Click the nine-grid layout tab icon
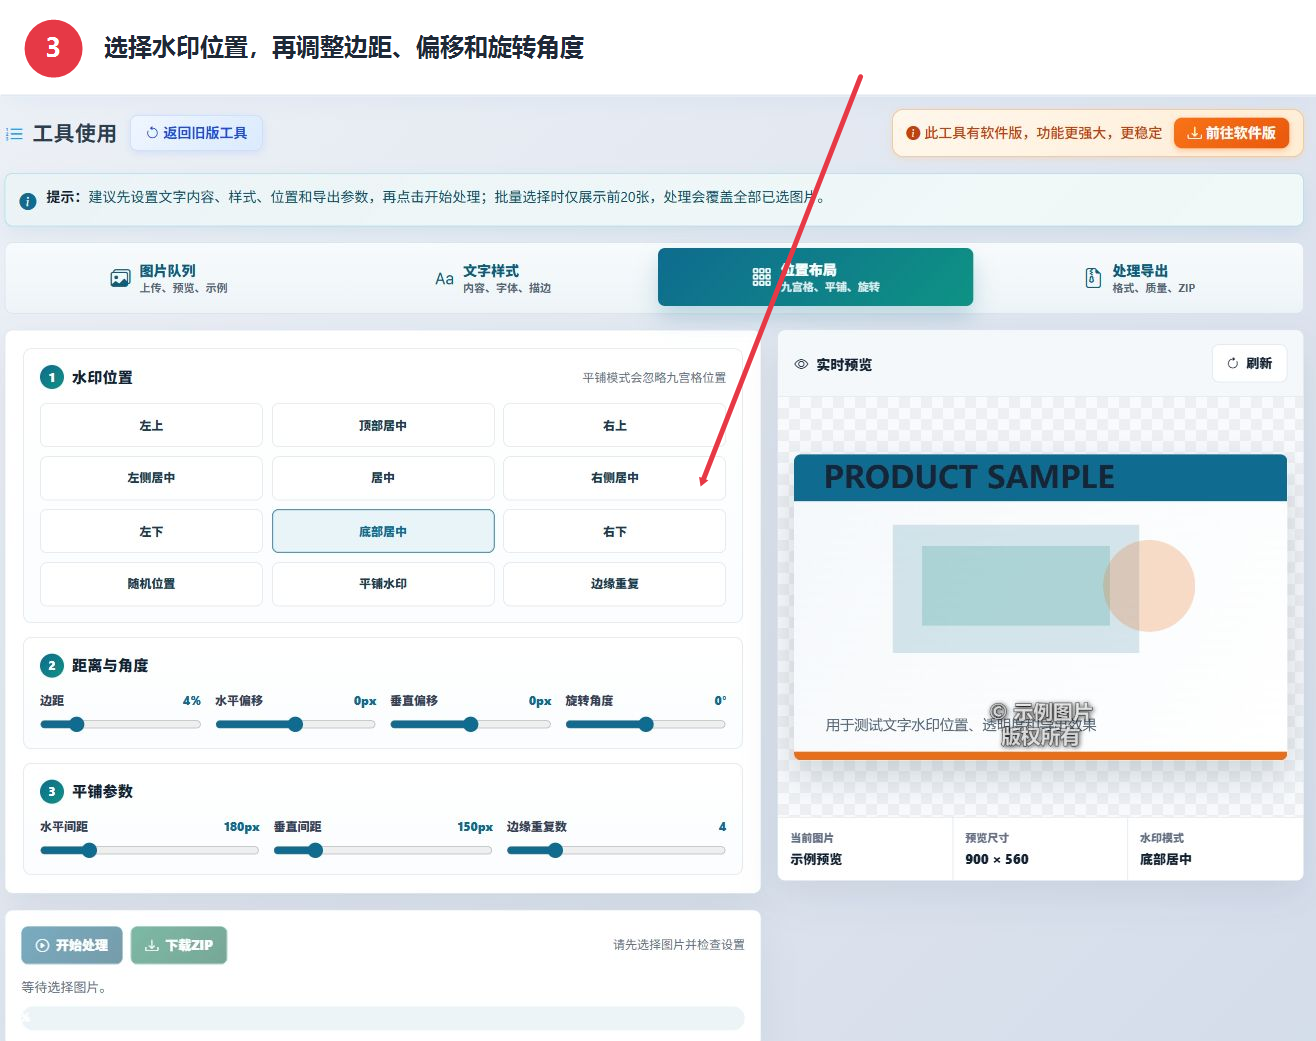 click(x=761, y=277)
